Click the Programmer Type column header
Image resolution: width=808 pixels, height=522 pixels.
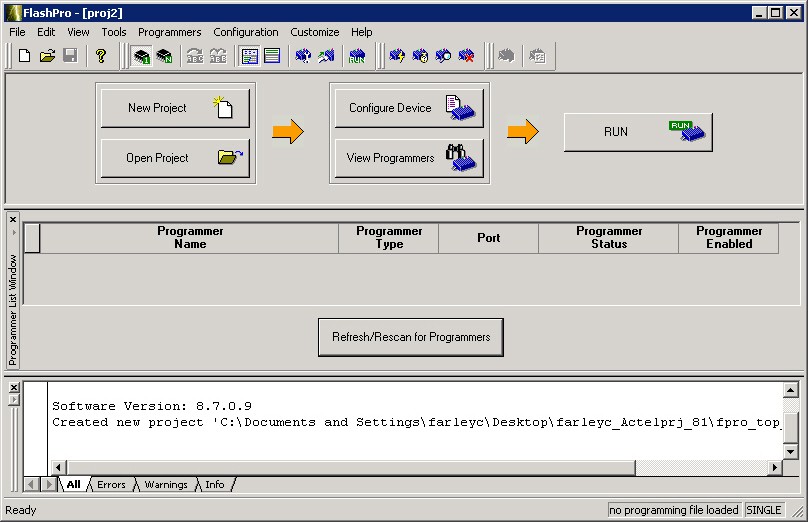pyautogui.click(x=389, y=238)
